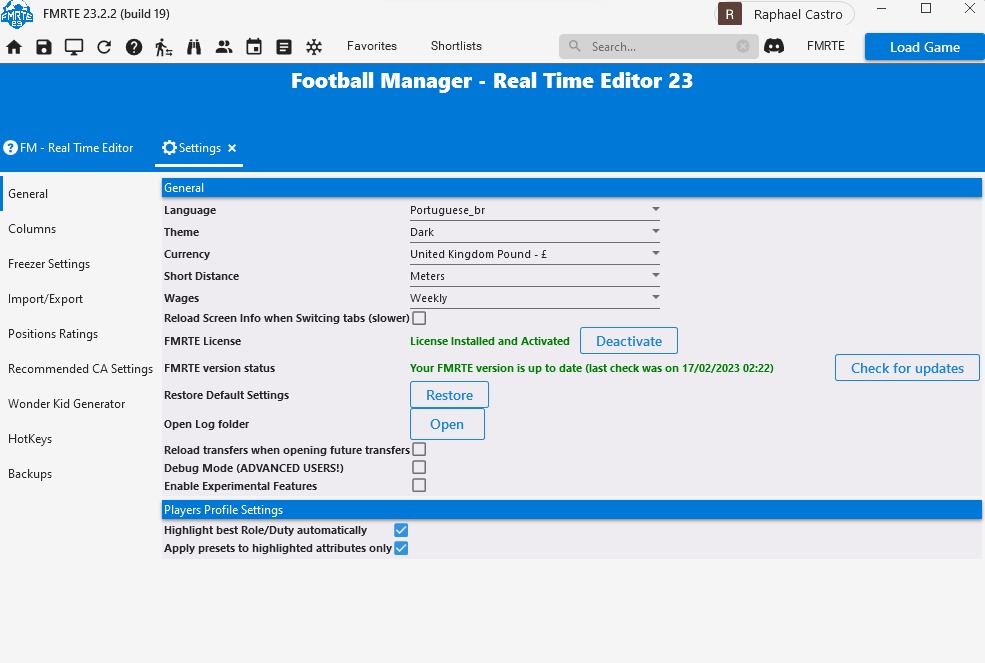Open the Wages dropdown showing Weekly
This screenshot has width=985, height=663.
click(535, 298)
